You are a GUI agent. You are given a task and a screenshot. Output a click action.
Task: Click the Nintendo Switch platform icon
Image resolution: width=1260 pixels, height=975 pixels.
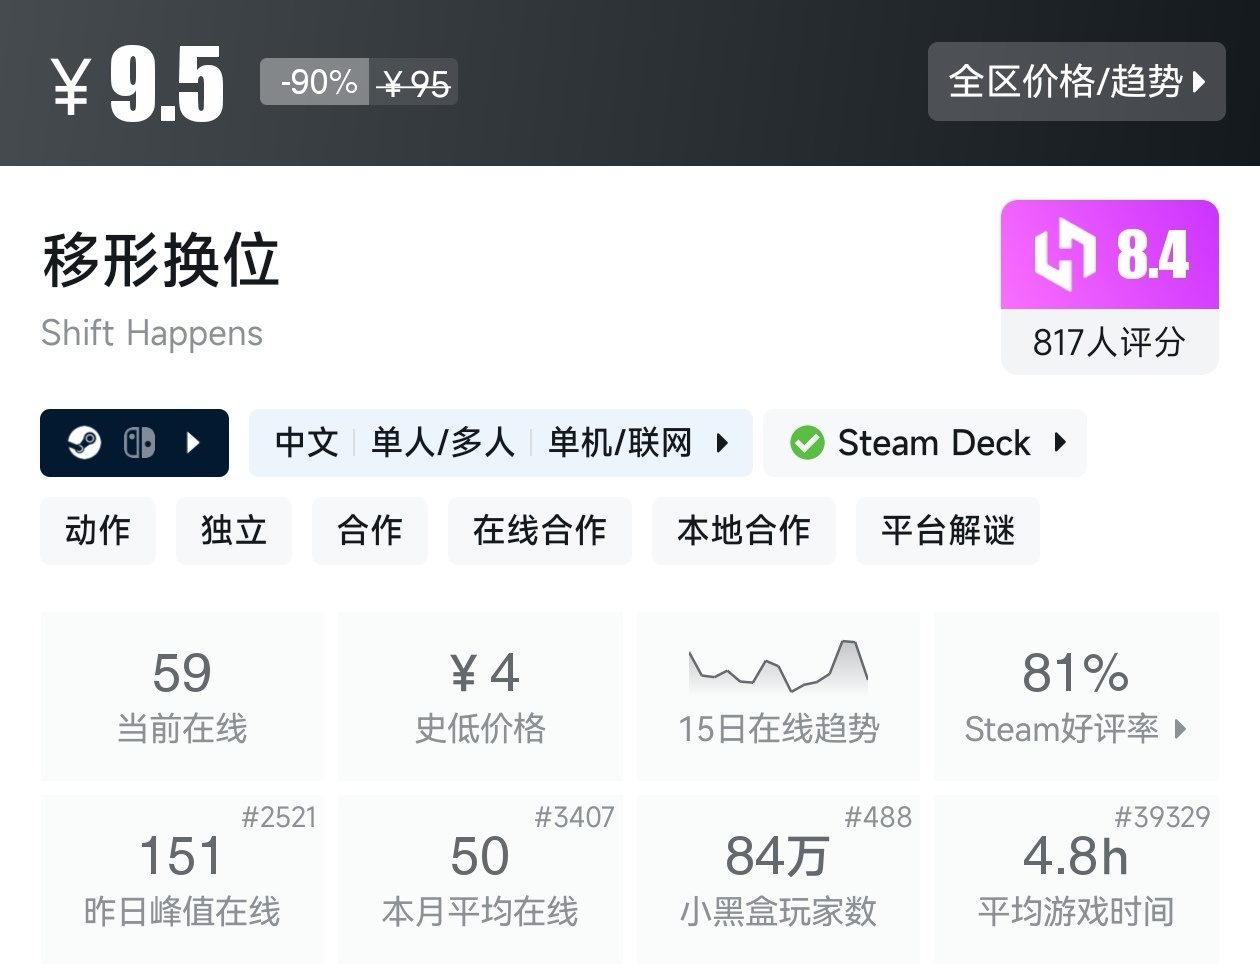point(139,442)
